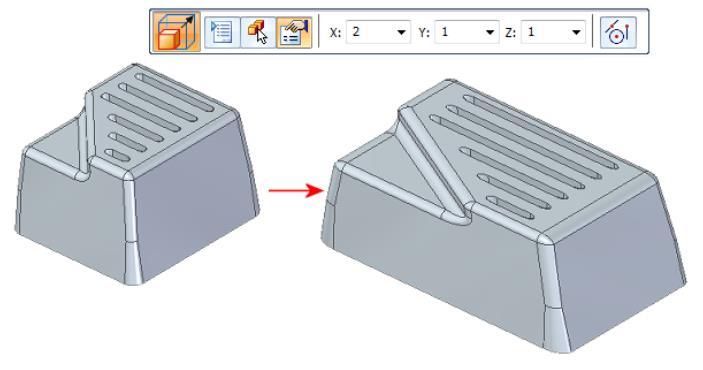Viewport: 703px width, 370px height.
Task: Click the "Y:" label
Action: pyautogui.click(x=424, y=33)
